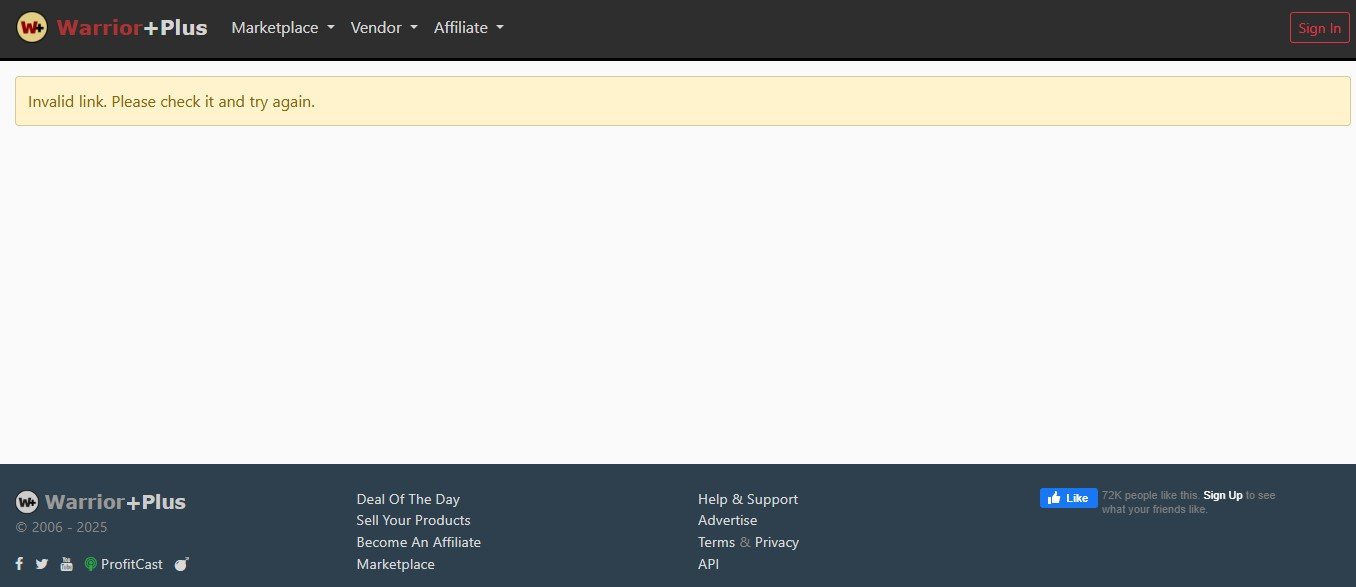Click the Facebook Sign Up link

(1222, 495)
